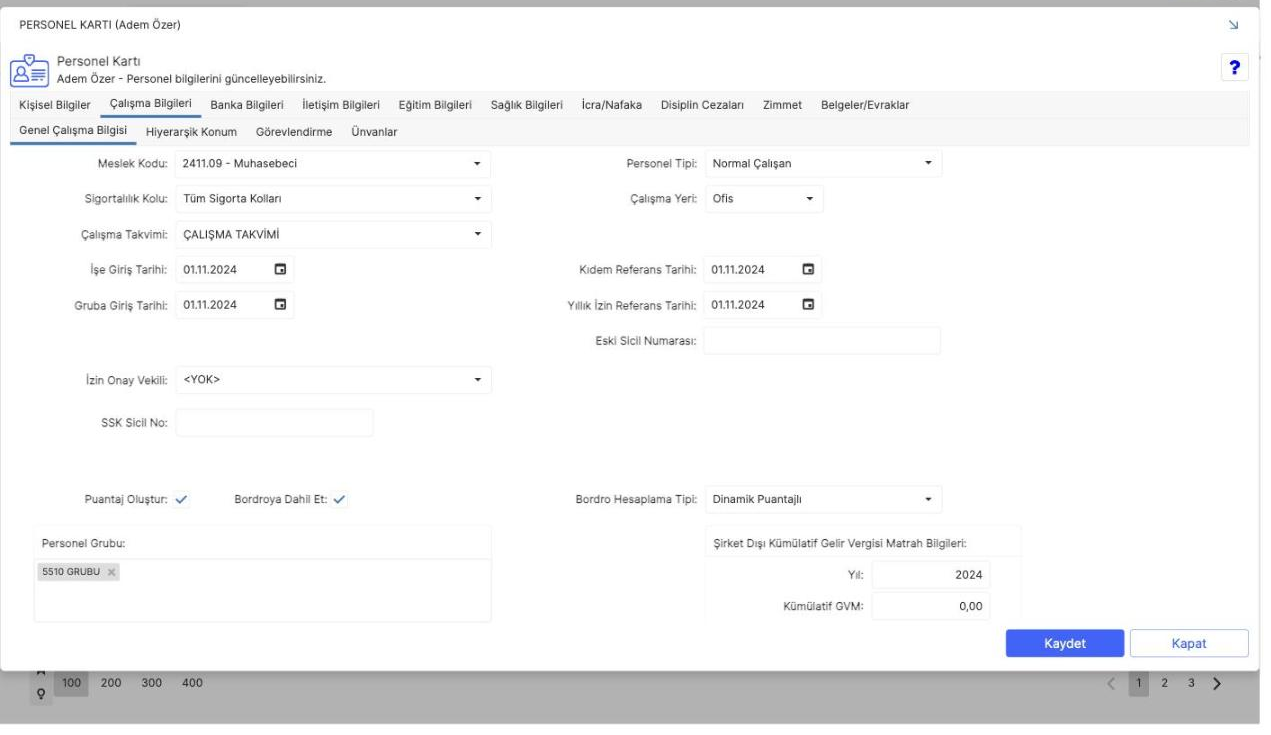Click the Kümülatif GVM field

(932, 605)
